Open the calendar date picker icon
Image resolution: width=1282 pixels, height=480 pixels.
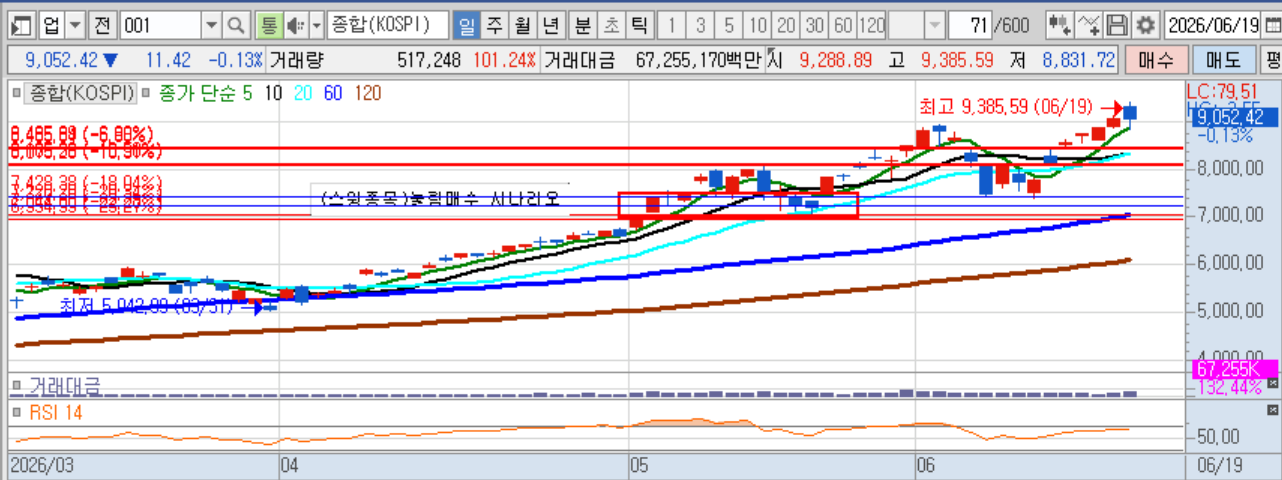[x=1274, y=24]
